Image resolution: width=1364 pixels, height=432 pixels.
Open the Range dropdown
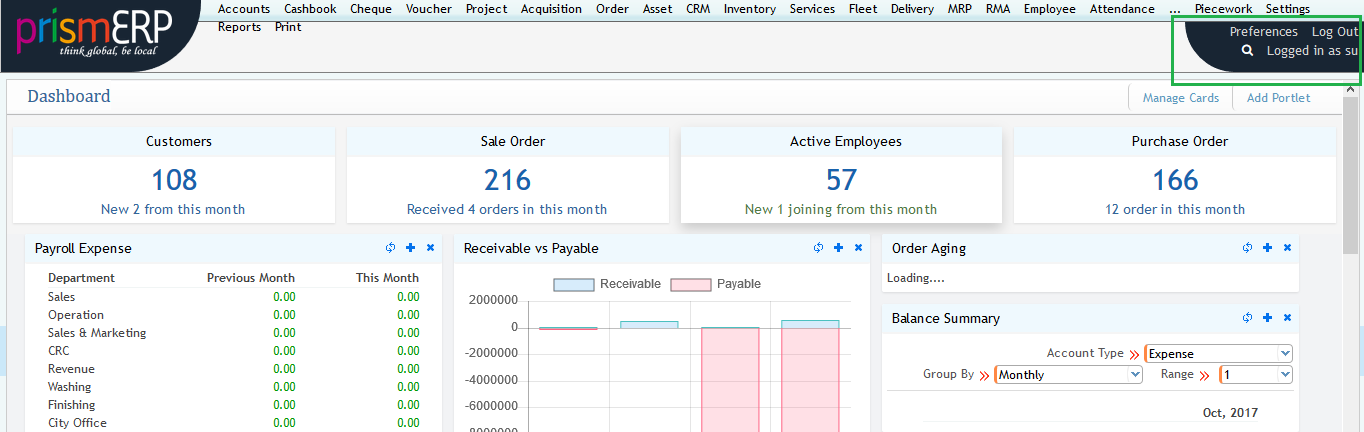1255,375
